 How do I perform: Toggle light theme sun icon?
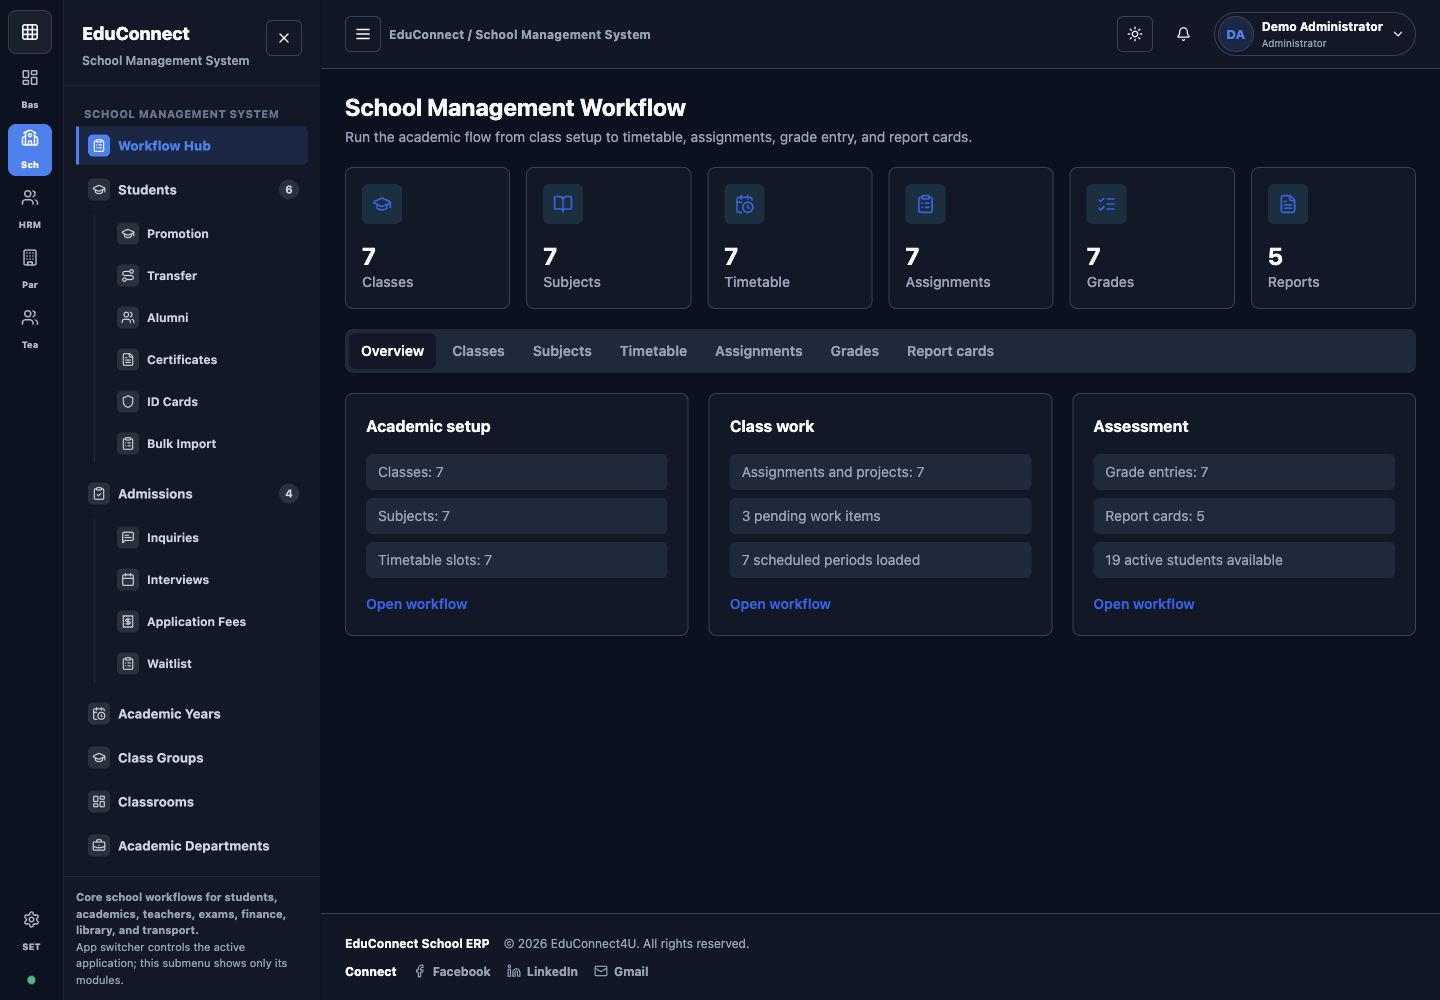click(x=1135, y=34)
